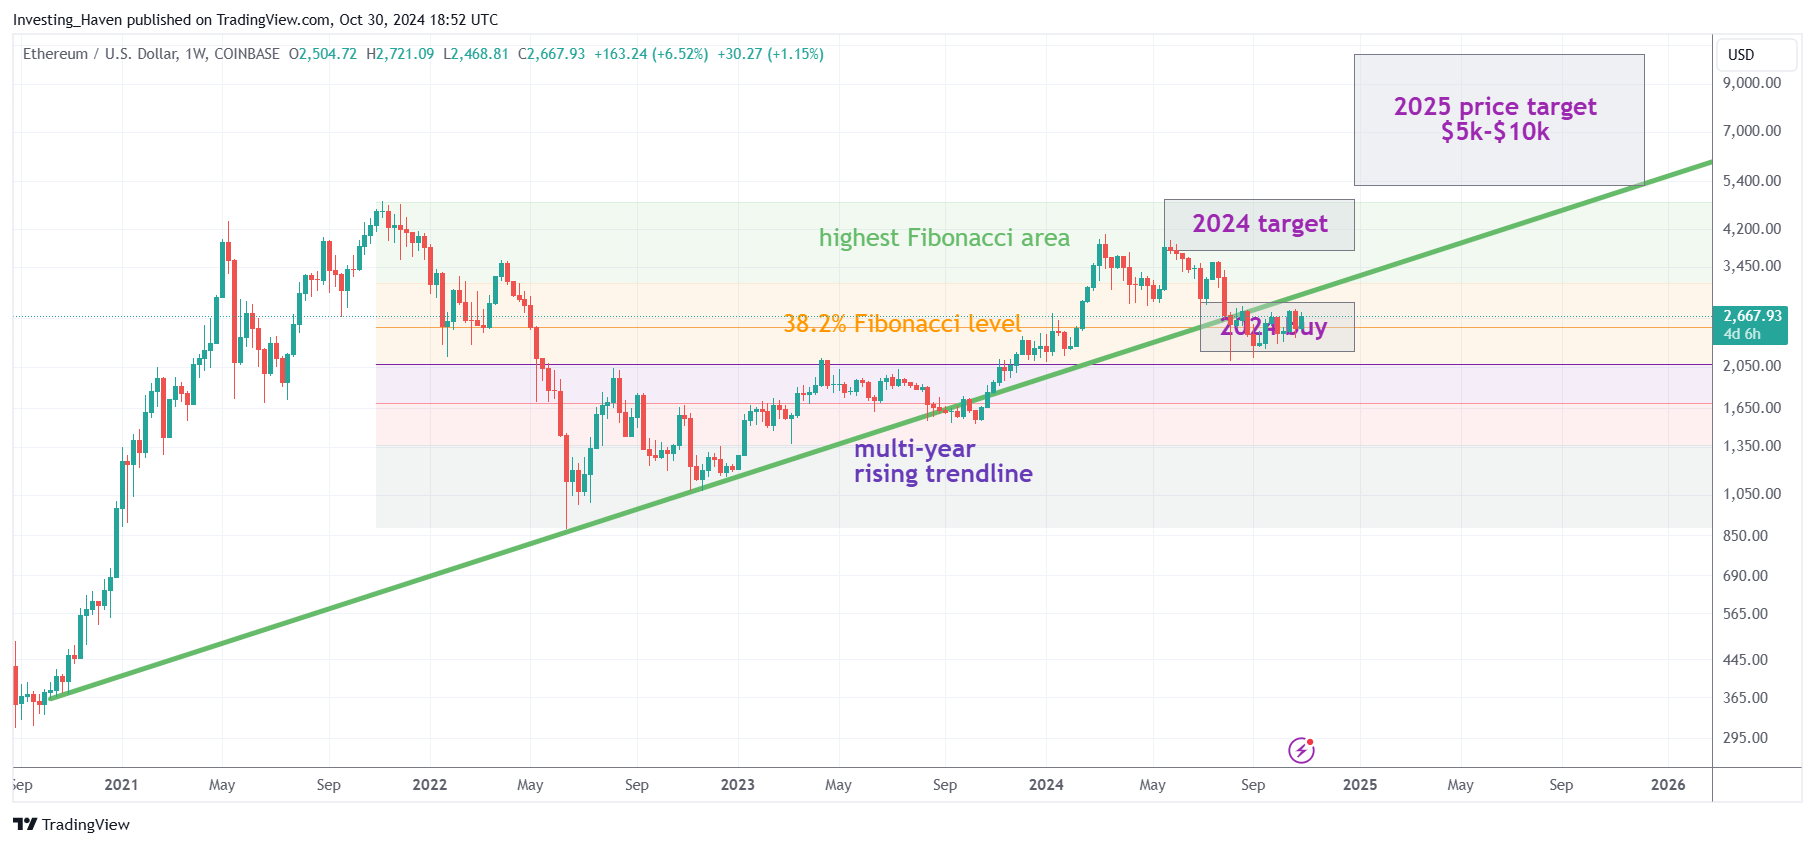
Task: Click the current price label 2,667.93
Action: click(1752, 325)
